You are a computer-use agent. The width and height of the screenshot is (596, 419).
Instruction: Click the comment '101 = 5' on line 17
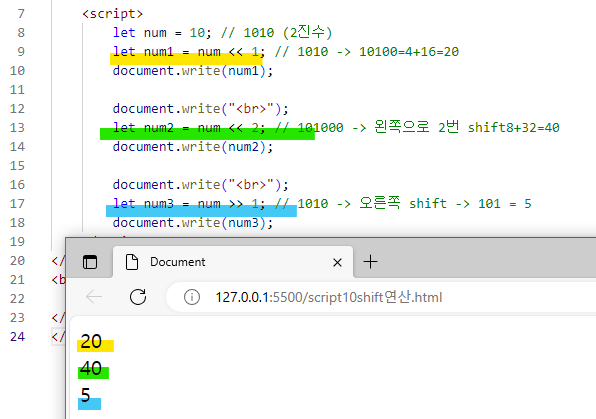coord(504,204)
